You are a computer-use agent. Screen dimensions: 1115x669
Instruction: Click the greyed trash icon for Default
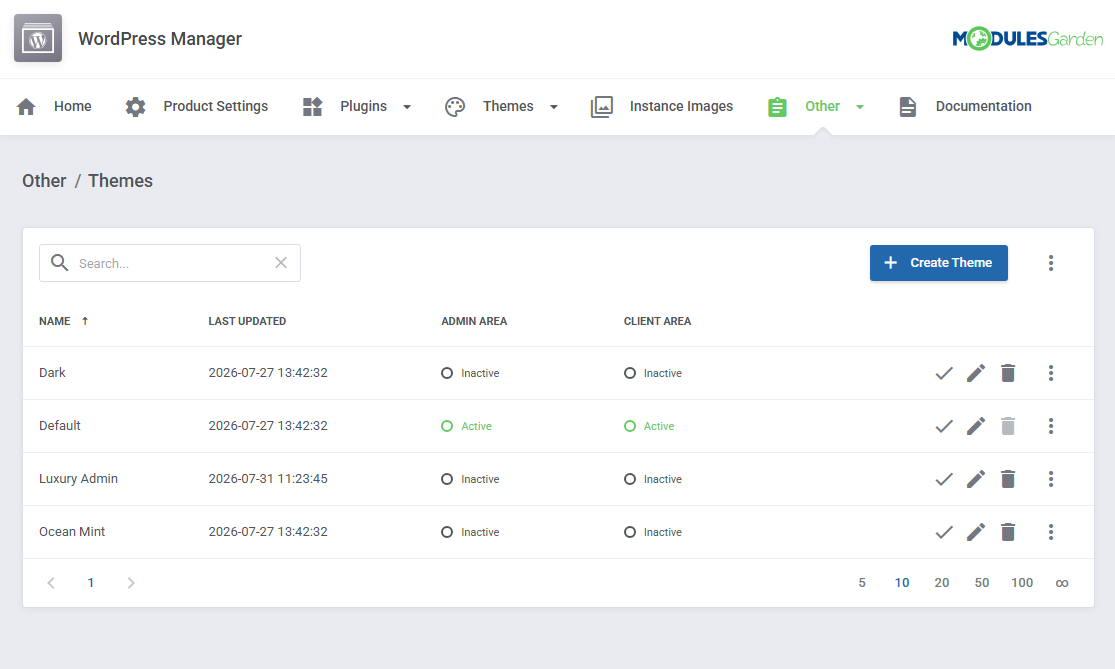[x=1008, y=426]
